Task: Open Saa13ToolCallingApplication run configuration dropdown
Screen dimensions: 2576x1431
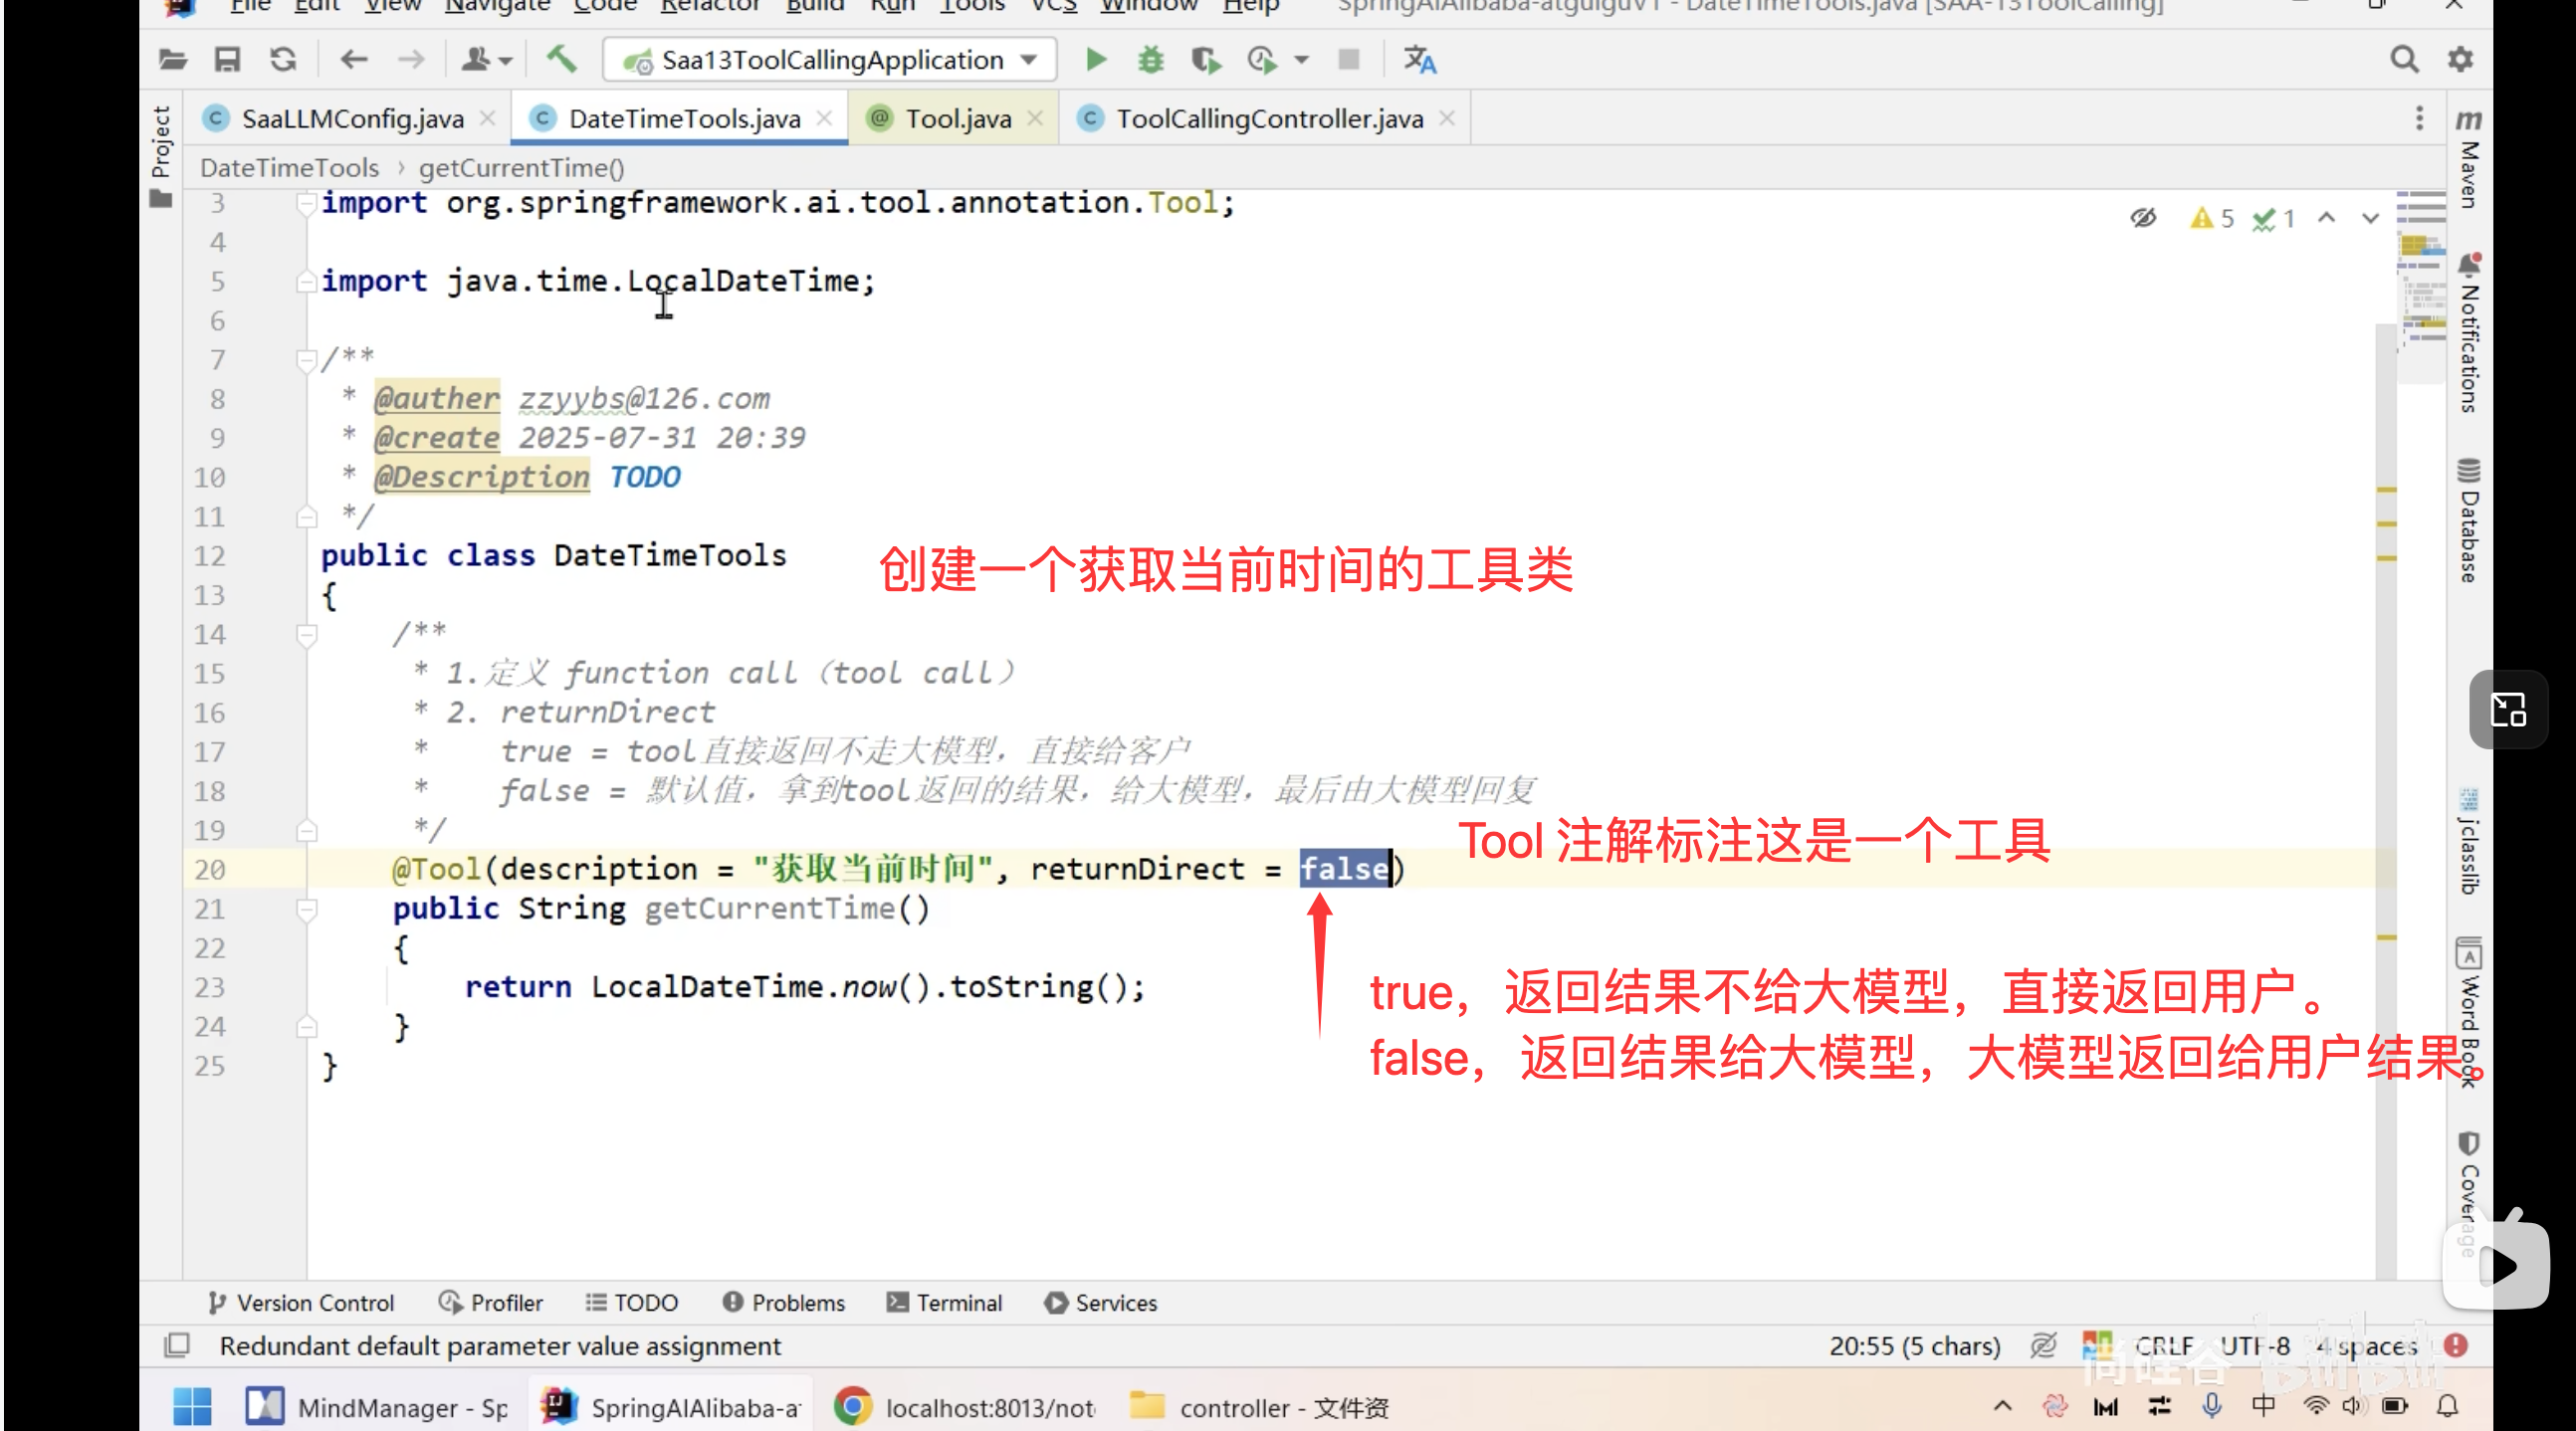Action: pyautogui.click(x=1029, y=60)
